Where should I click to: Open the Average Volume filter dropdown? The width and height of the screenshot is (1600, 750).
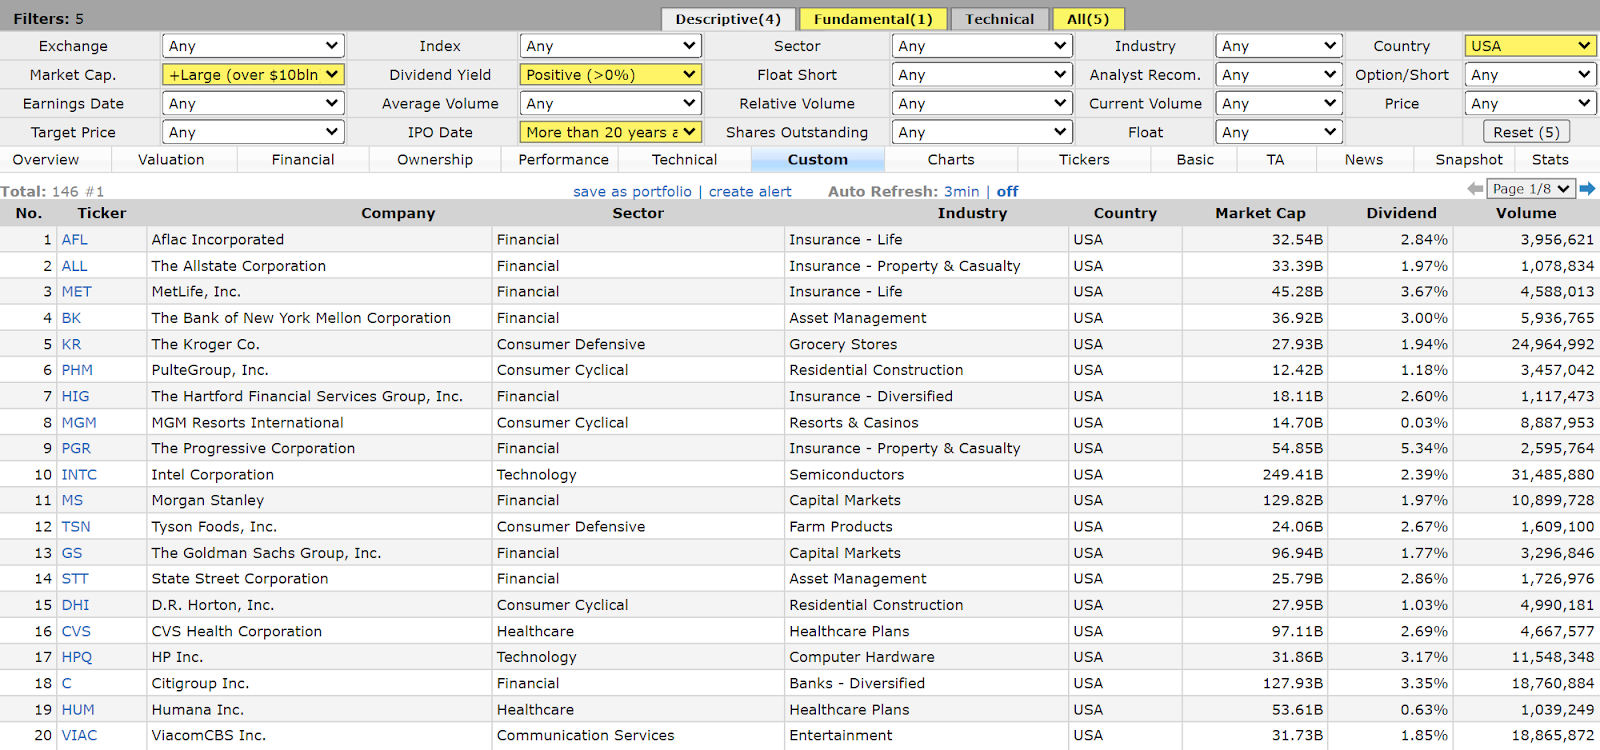pos(611,103)
